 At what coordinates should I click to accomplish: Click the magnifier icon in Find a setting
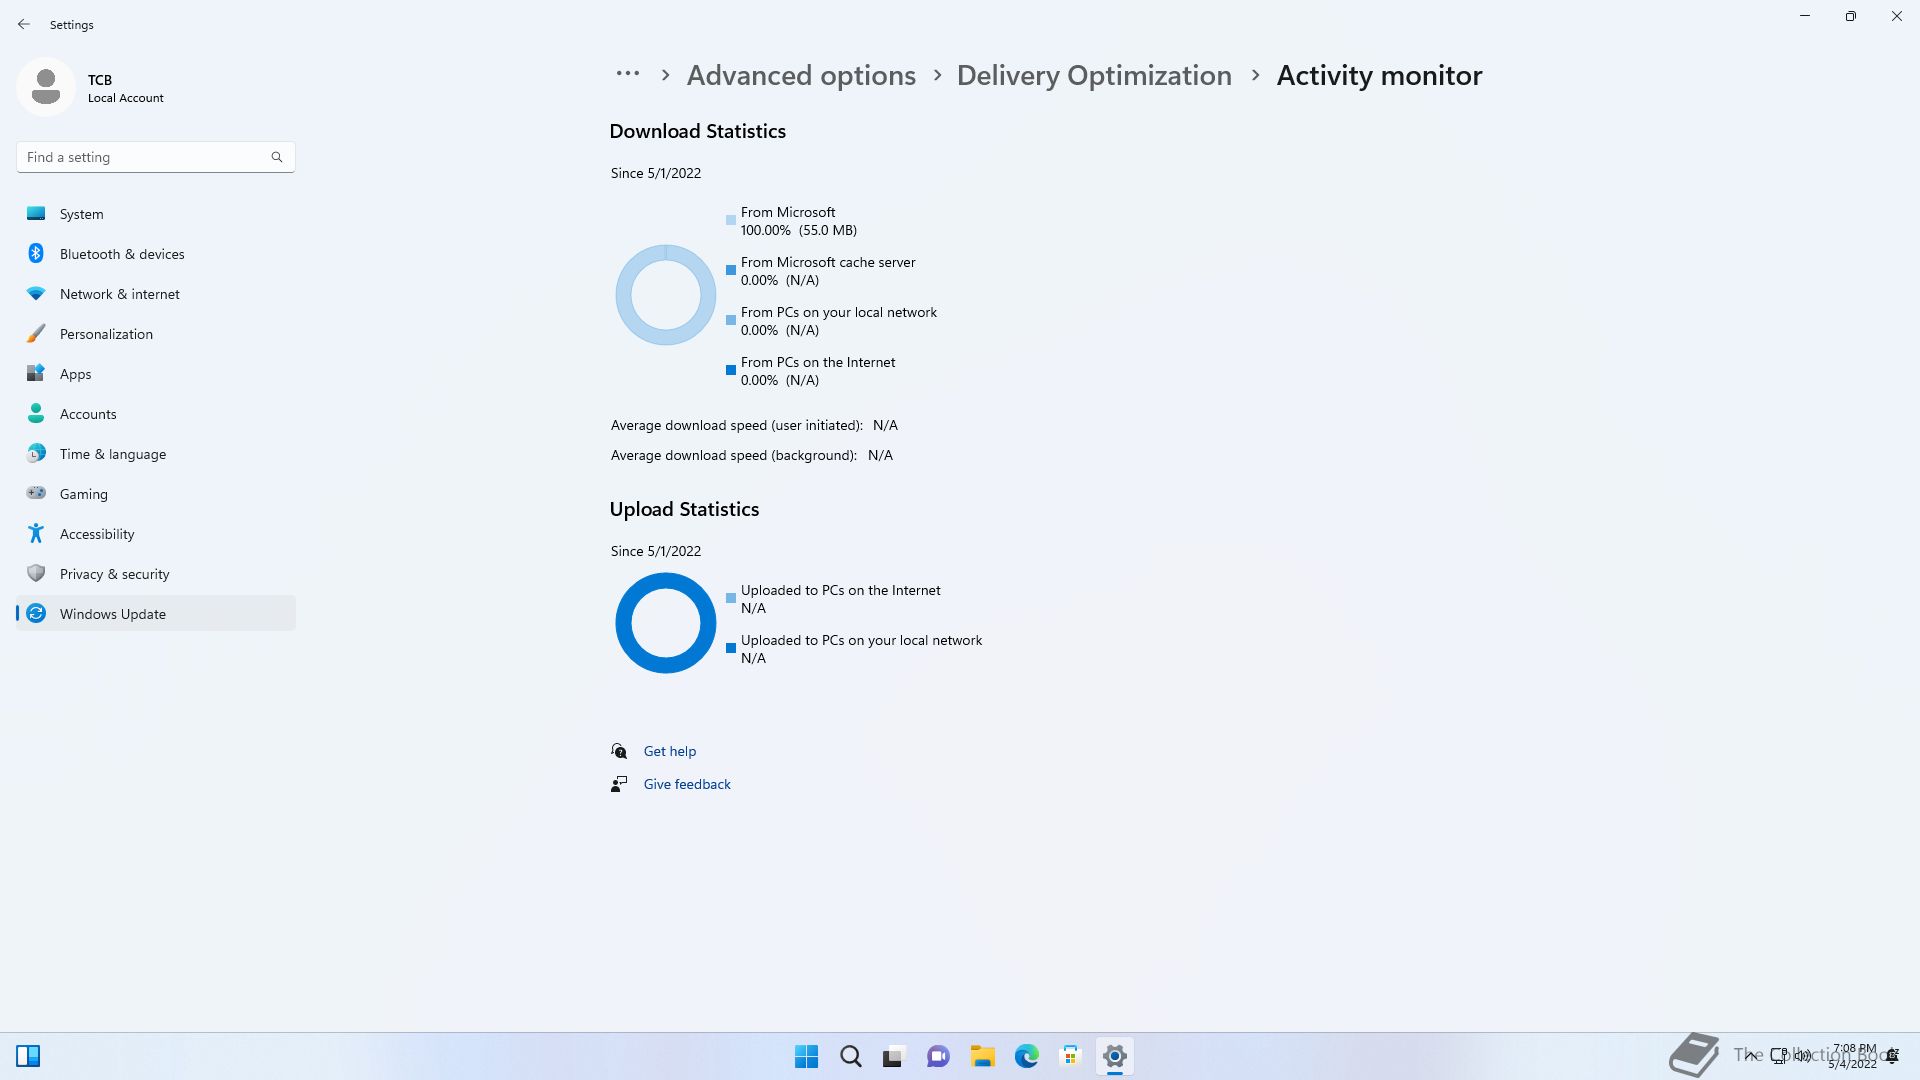pyautogui.click(x=277, y=157)
